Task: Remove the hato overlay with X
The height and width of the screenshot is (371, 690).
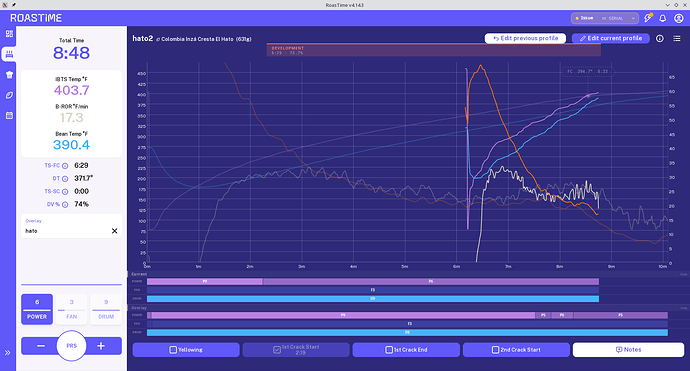Action: (114, 231)
